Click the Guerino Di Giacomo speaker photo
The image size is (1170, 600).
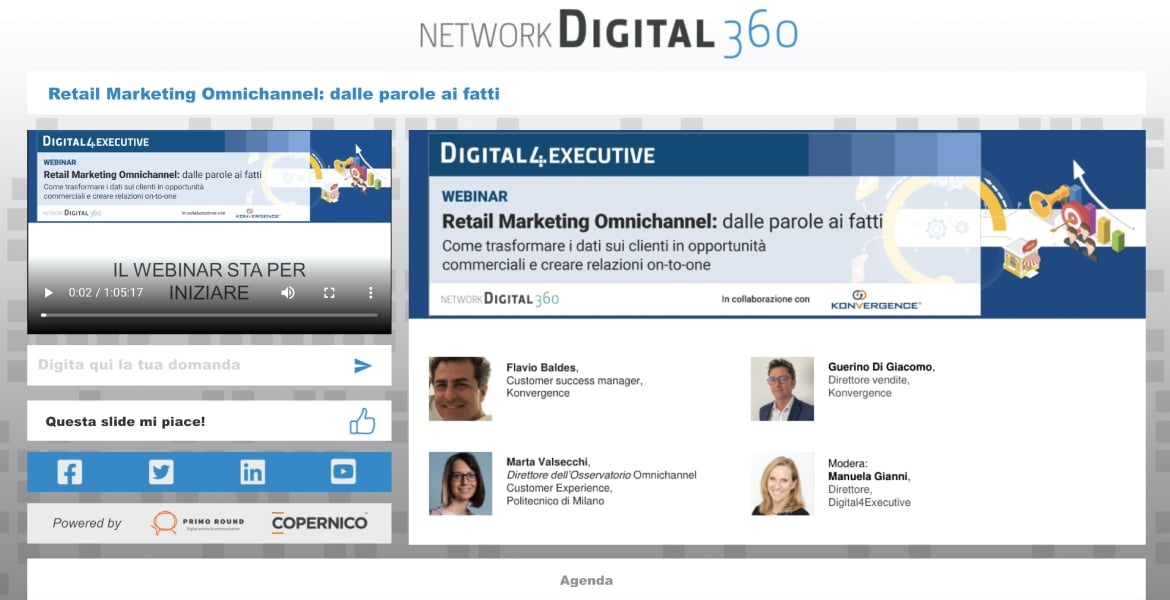click(x=782, y=389)
